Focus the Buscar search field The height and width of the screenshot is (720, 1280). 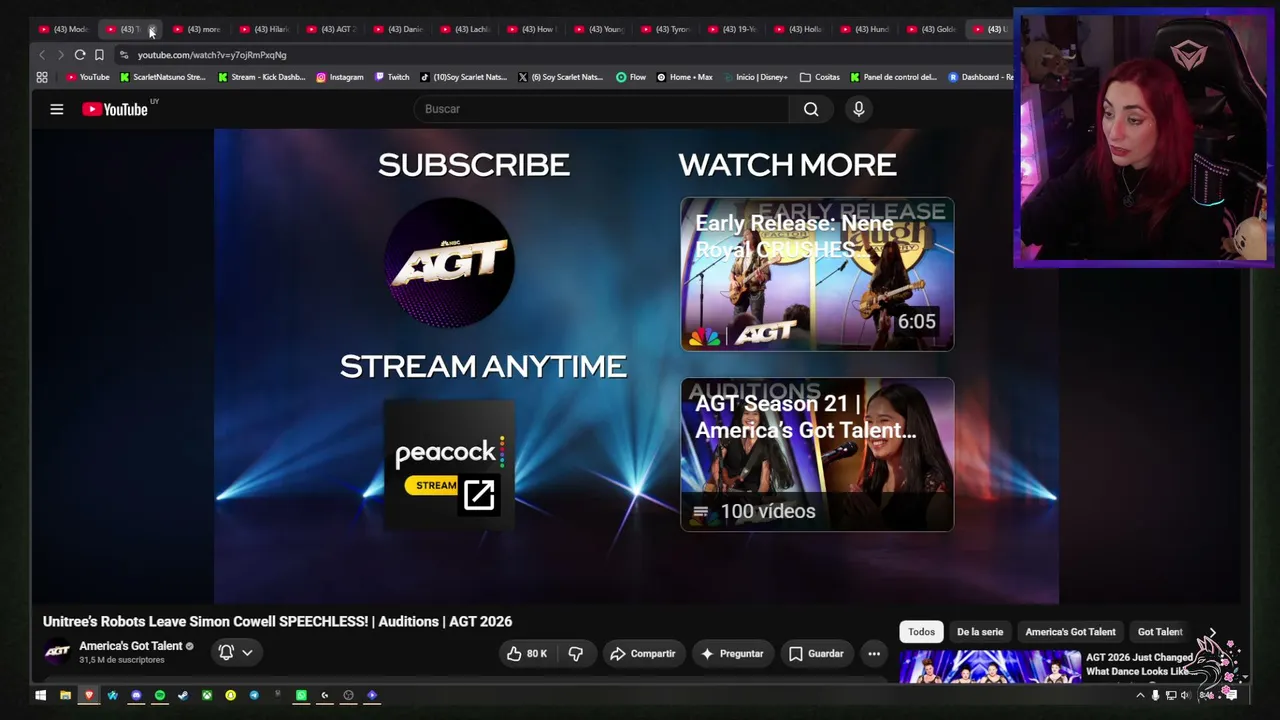point(602,109)
